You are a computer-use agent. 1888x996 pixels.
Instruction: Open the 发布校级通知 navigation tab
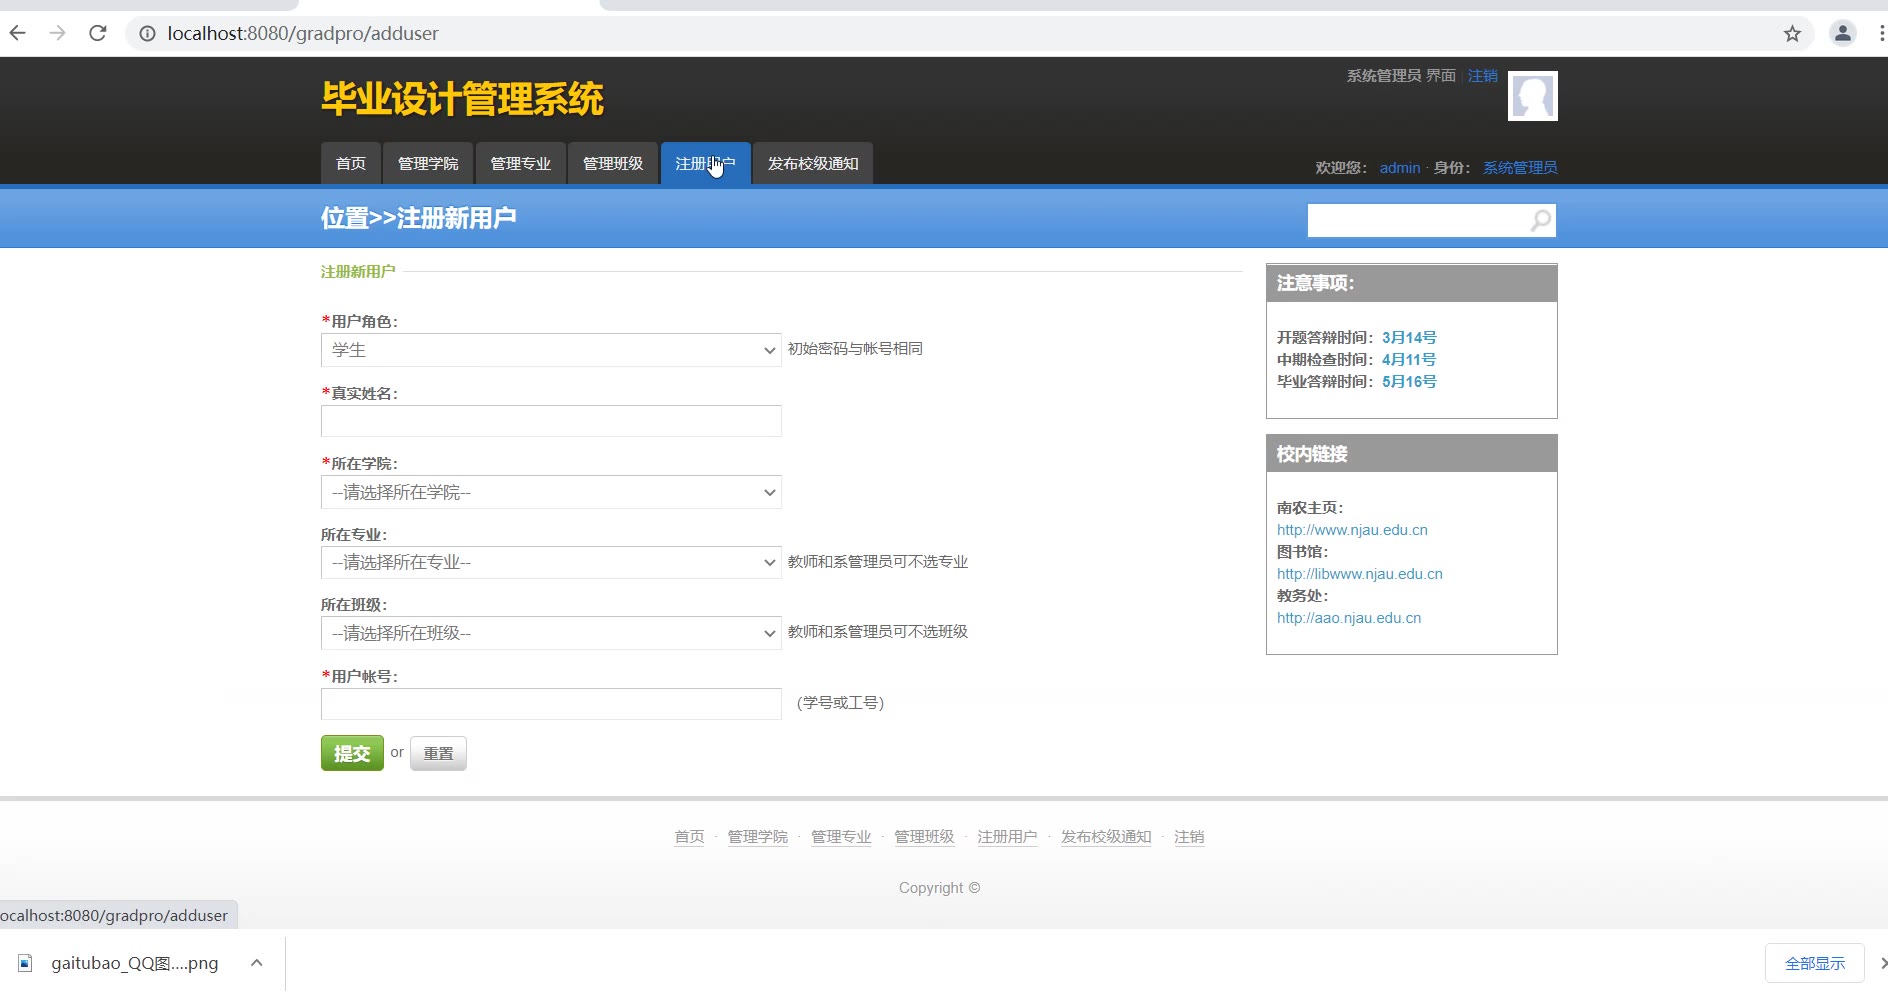click(x=812, y=164)
